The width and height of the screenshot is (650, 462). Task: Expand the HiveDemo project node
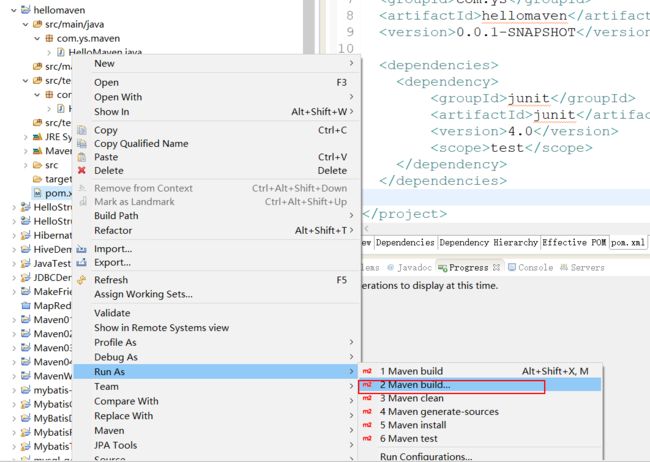click(14, 250)
